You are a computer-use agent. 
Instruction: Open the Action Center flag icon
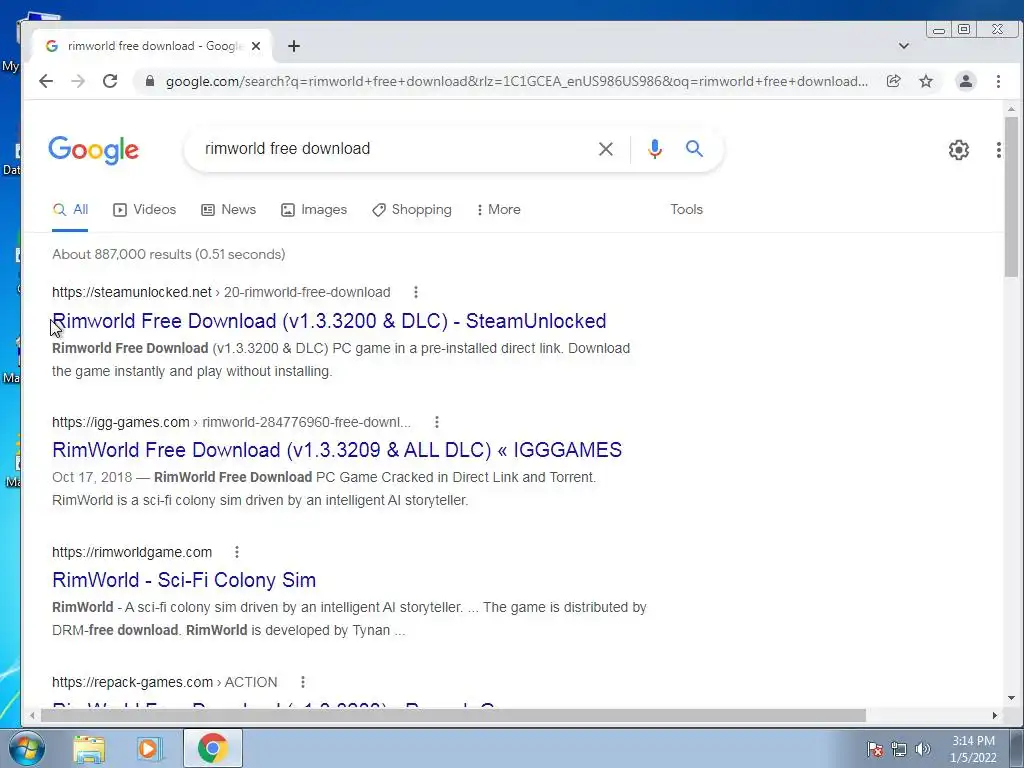click(875, 749)
